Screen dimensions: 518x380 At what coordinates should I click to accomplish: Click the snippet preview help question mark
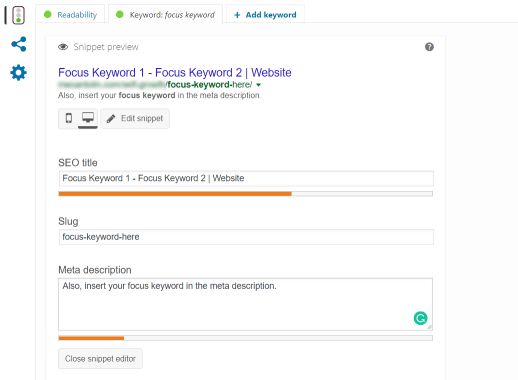(x=429, y=47)
